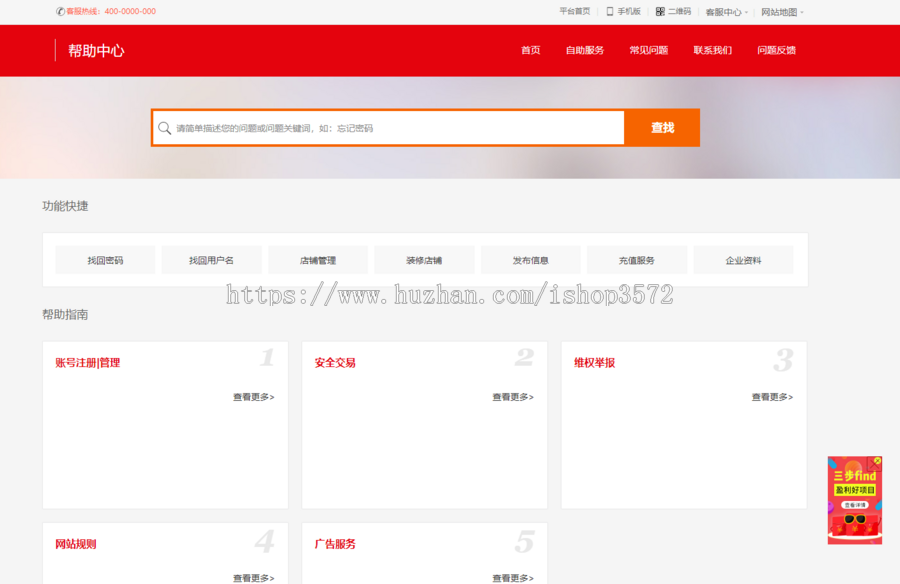
Task: Select the 装修店铺 shortcut
Action: (424, 260)
